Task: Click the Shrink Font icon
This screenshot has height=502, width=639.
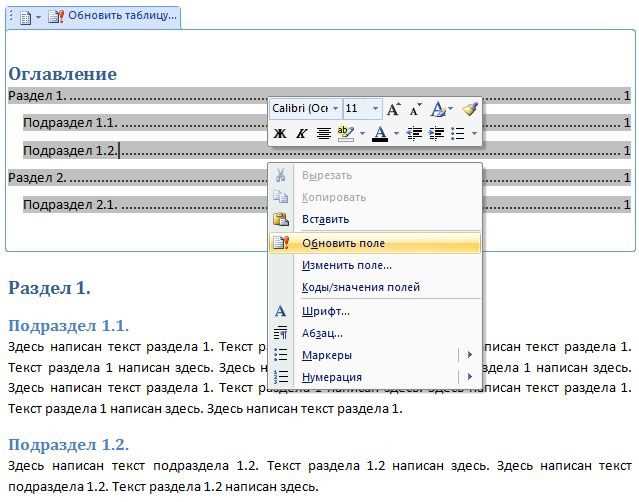Action: (x=415, y=109)
